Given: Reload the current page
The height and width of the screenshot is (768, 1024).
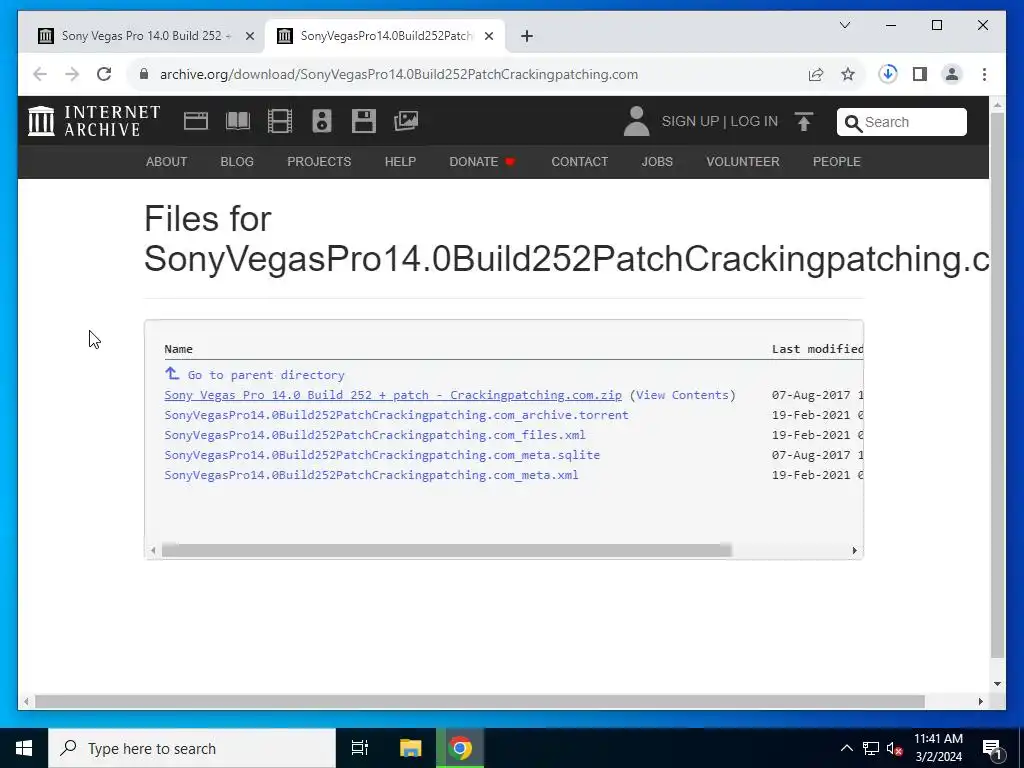Looking at the screenshot, I should click(104, 74).
